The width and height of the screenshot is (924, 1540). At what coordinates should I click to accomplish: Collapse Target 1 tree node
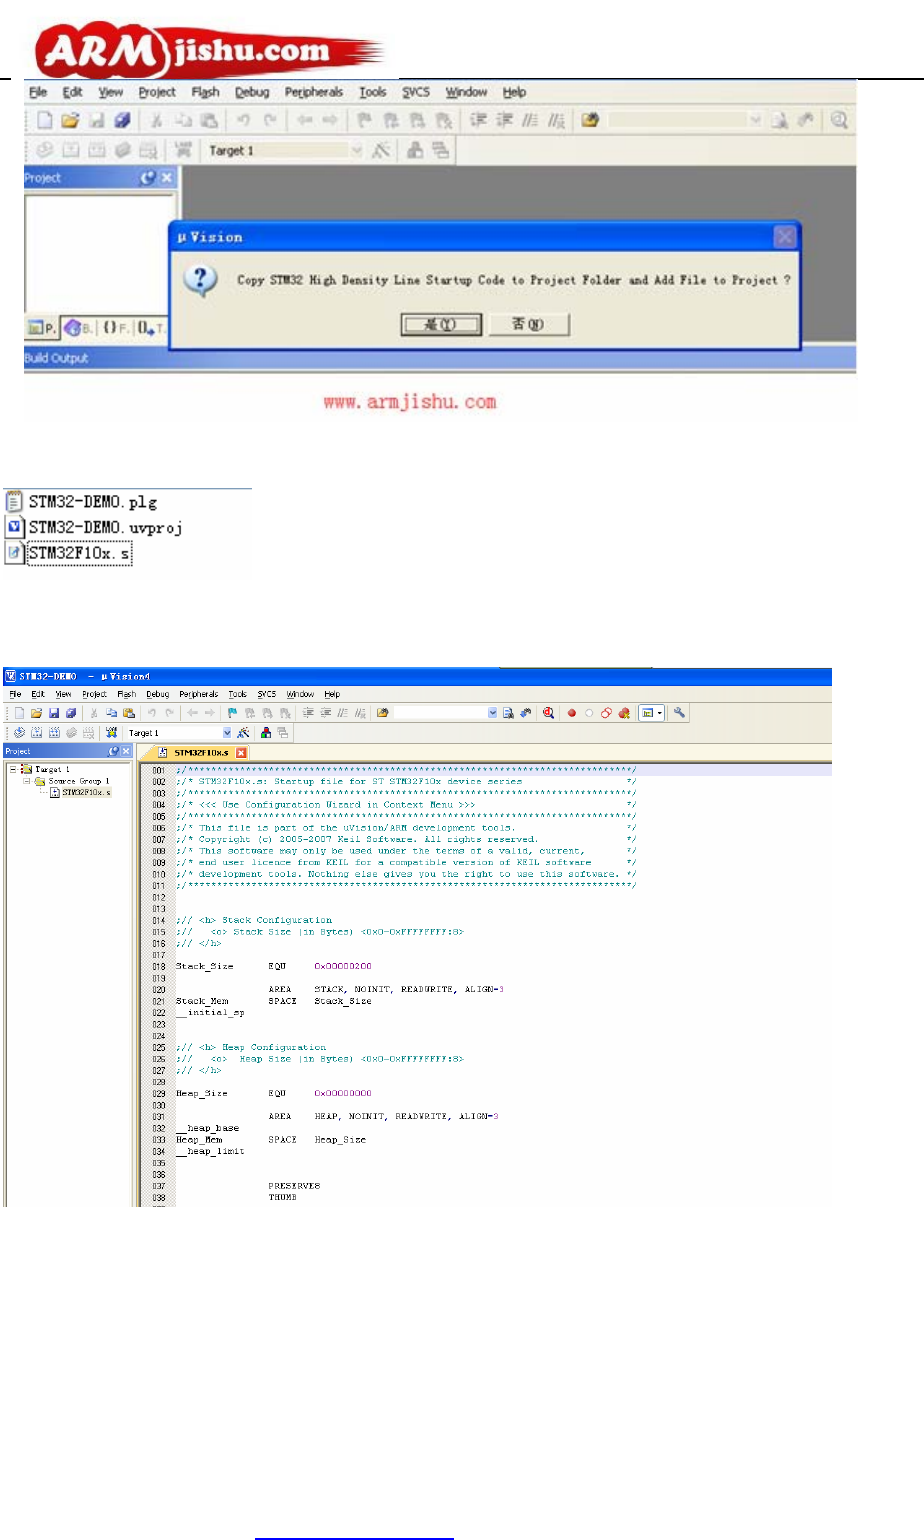click(x=13, y=769)
